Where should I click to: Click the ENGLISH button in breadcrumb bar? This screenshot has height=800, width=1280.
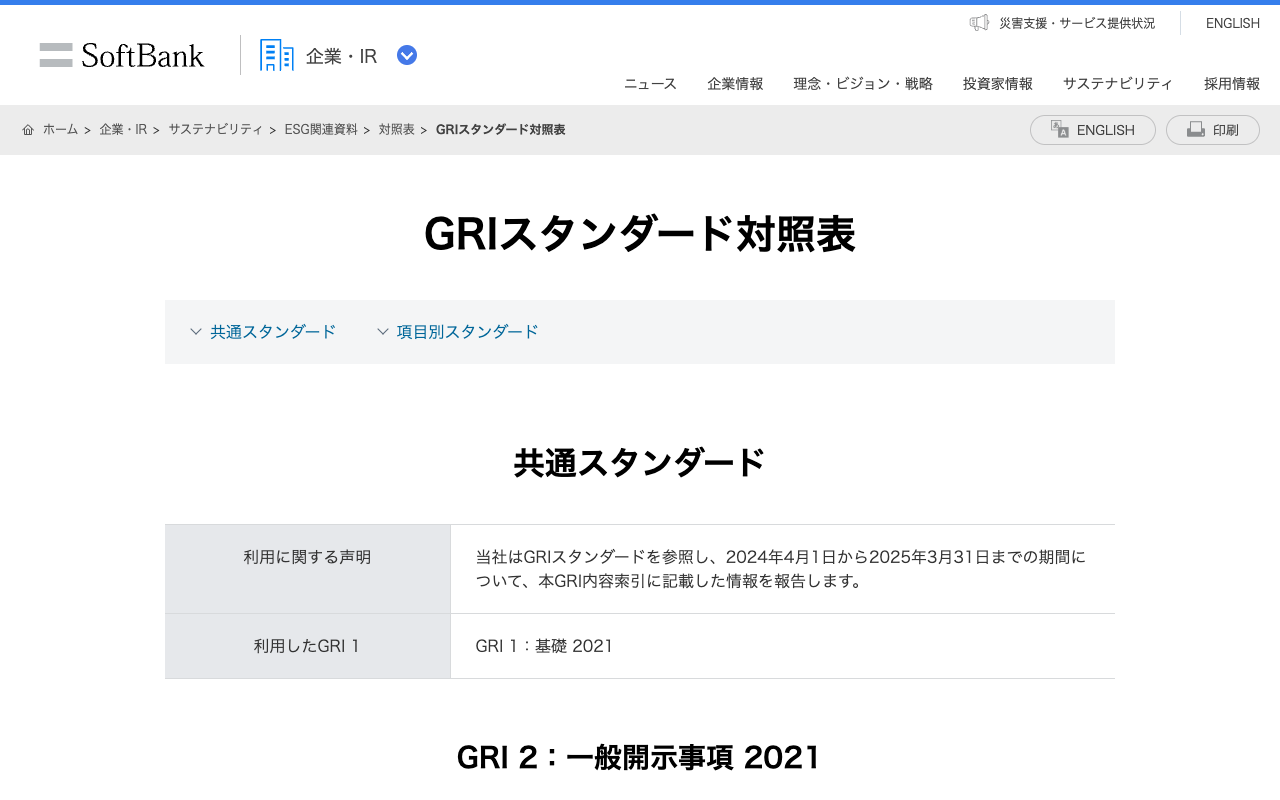[1093, 130]
